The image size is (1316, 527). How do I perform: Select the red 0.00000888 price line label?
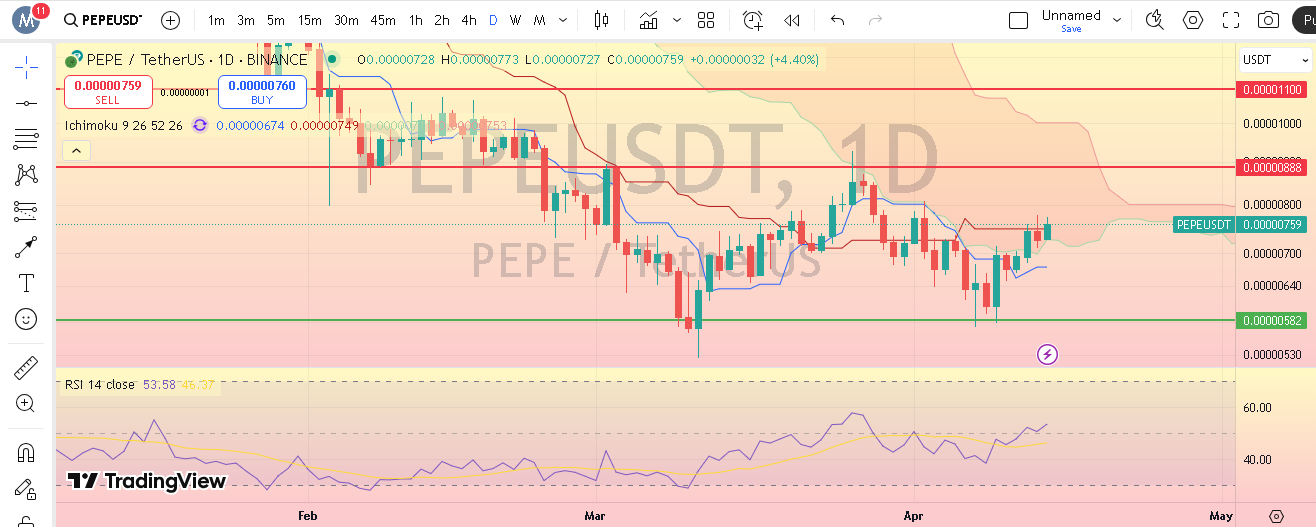click(1272, 168)
